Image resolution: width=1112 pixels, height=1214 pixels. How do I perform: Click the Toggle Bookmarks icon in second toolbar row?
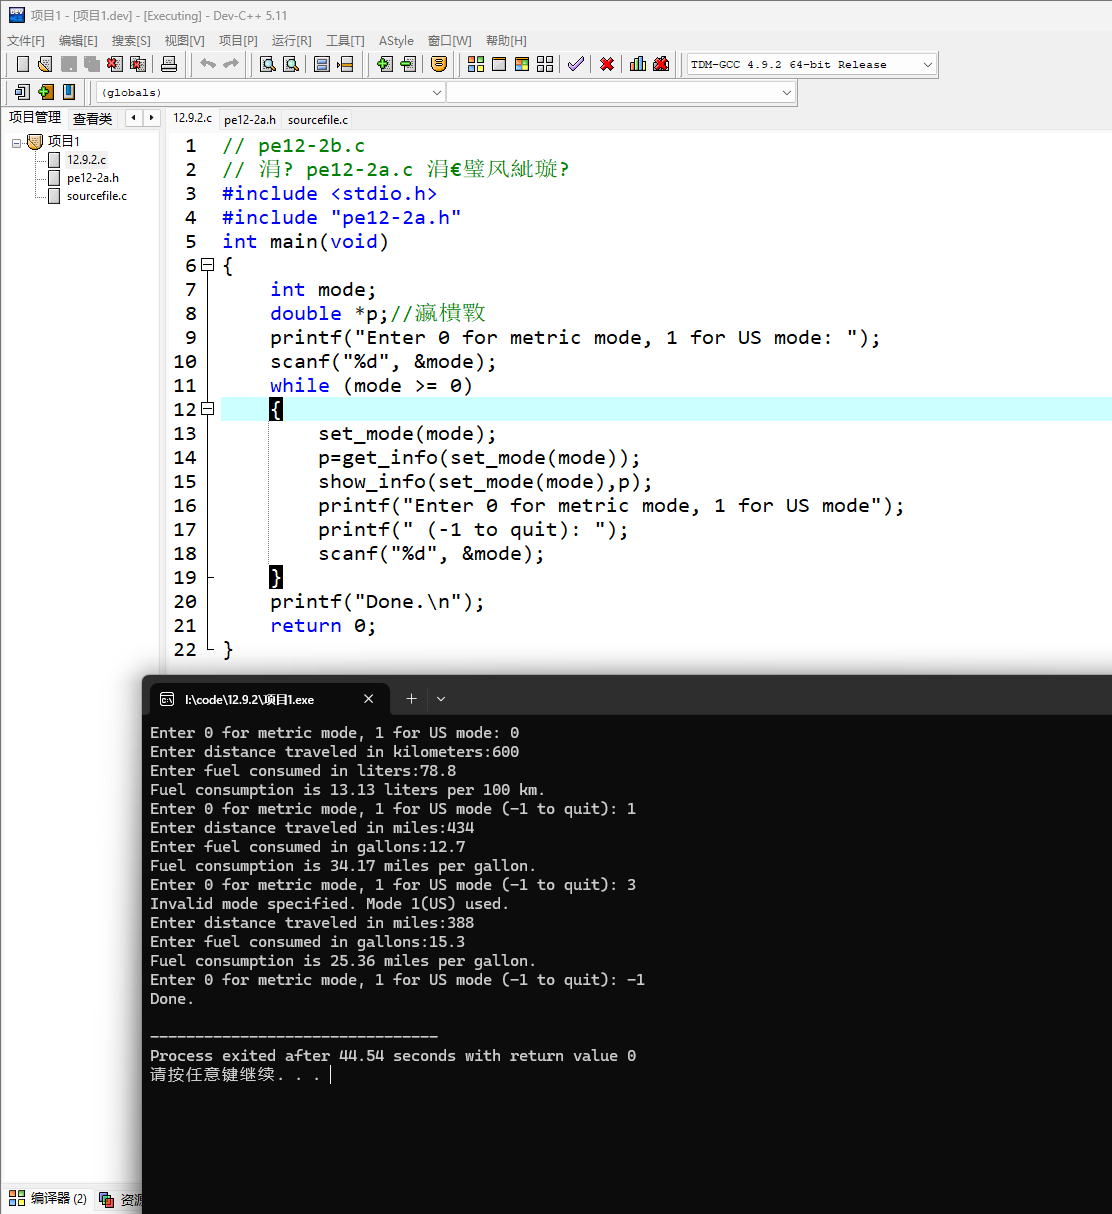[x=46, y=92]
